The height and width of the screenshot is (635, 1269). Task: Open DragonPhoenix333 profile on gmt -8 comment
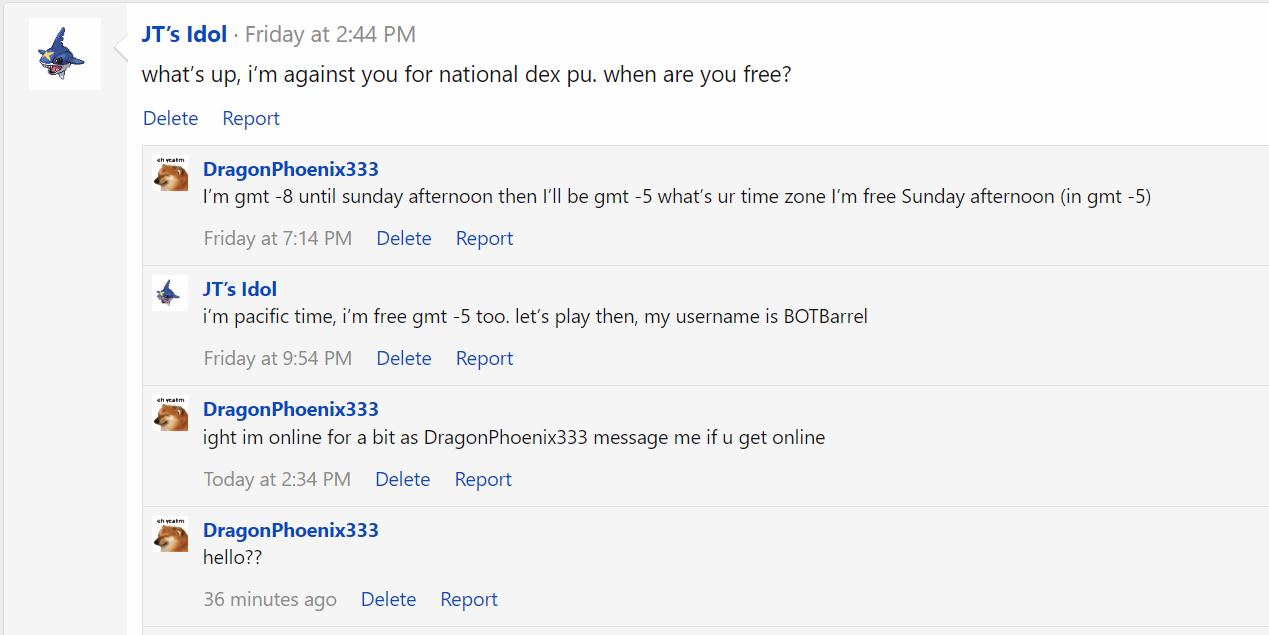tap(291, 169)
